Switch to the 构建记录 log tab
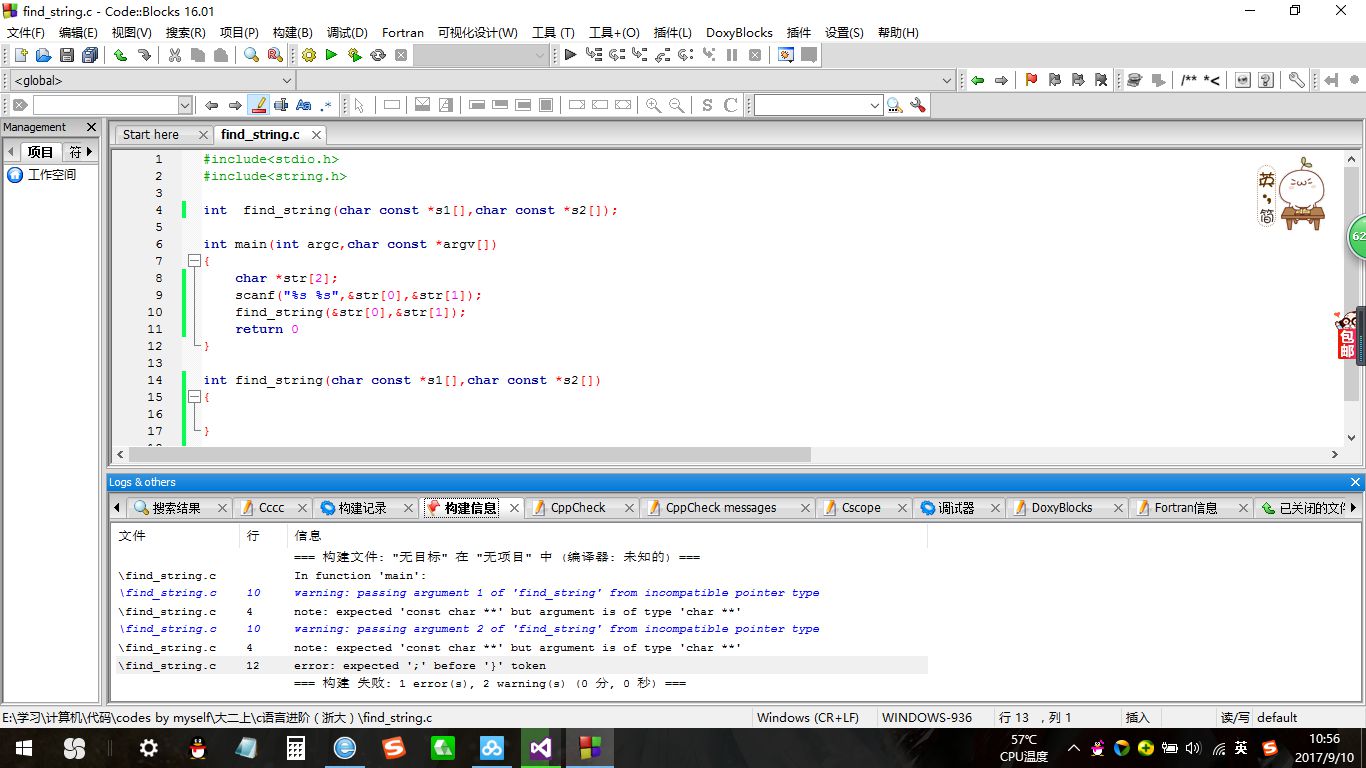This screenshot has width=1366, height=768. (x=362, y=508)
